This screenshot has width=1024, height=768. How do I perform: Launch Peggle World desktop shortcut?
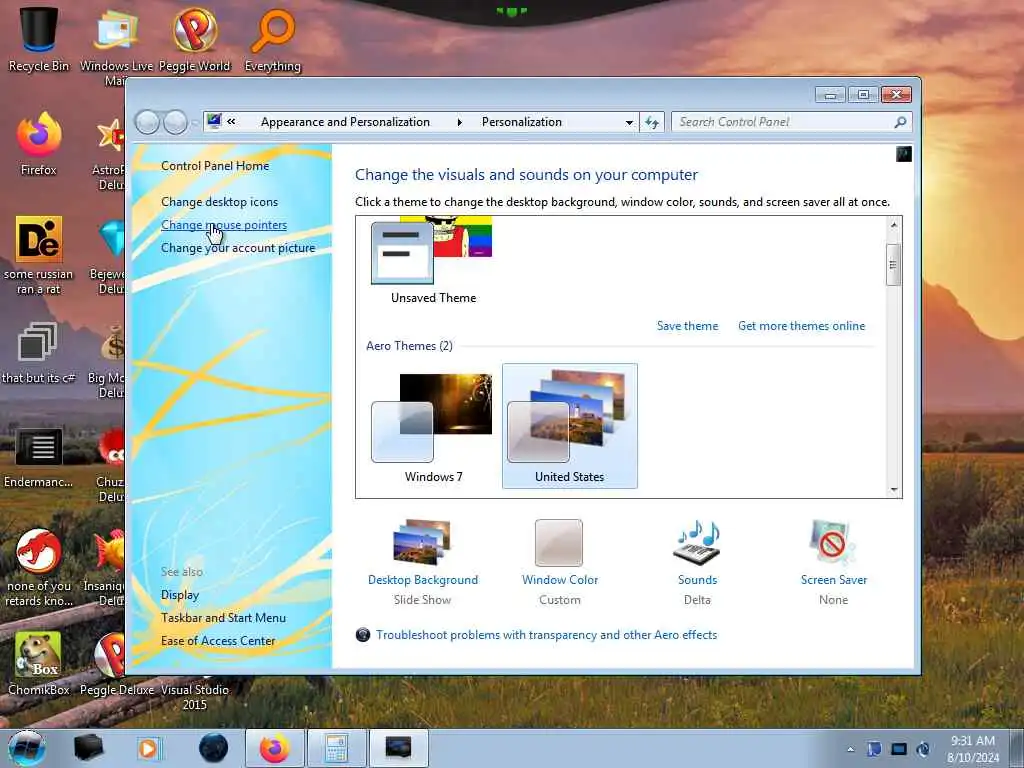195,39
